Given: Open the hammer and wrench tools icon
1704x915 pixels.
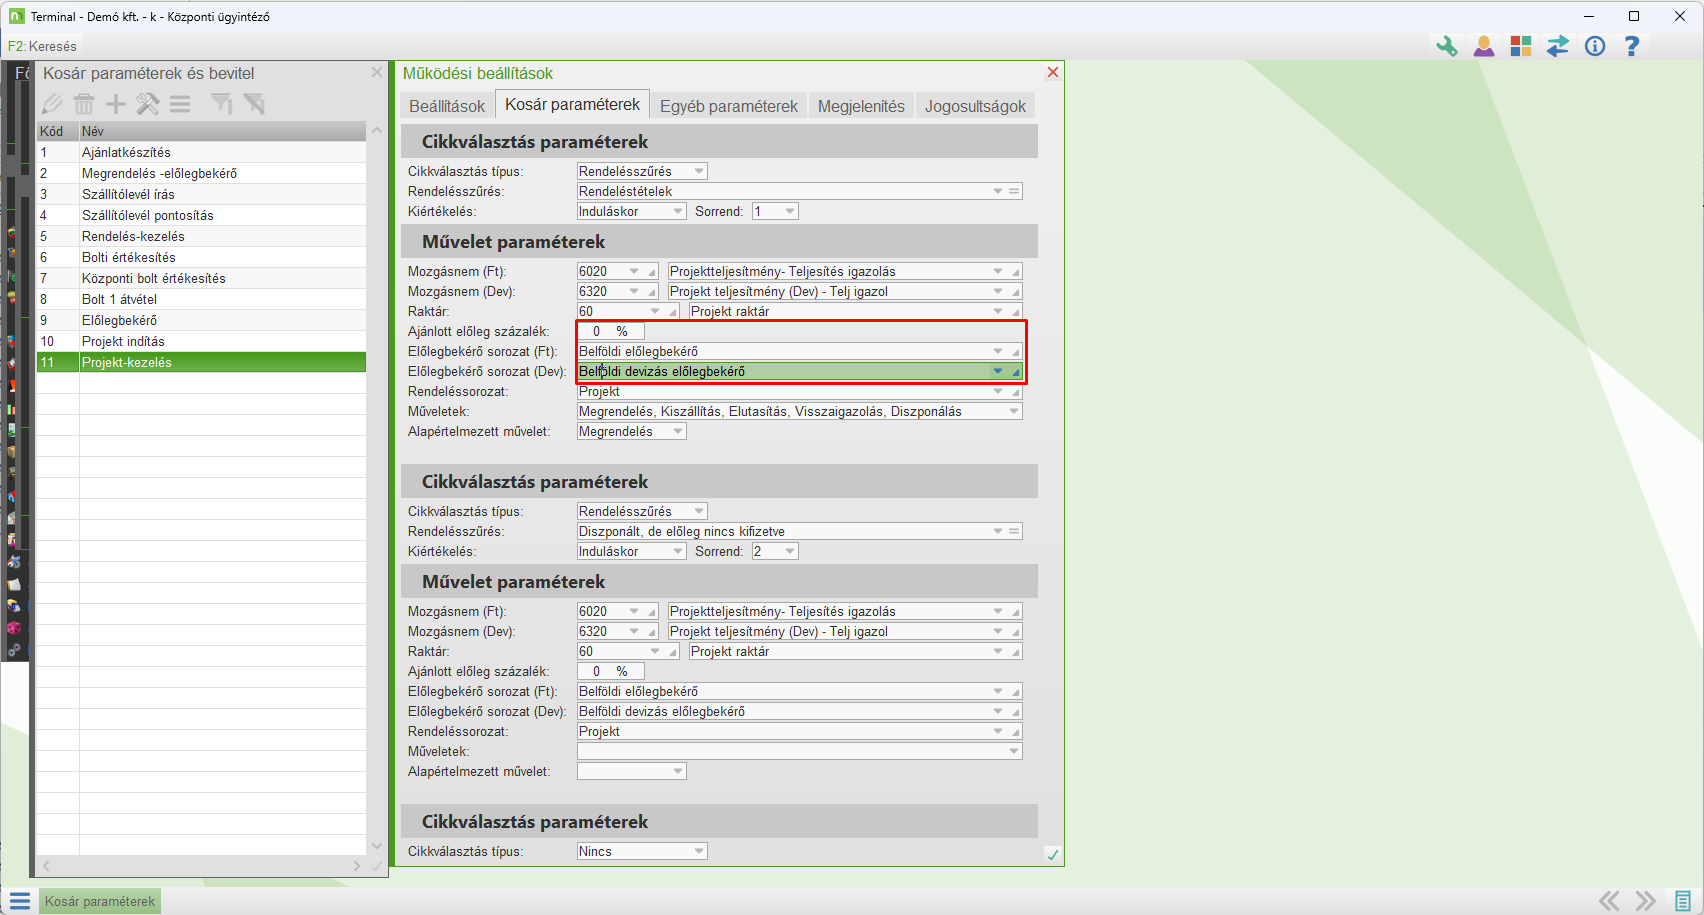Looking at the screenshot, I should [x=148, y=104].
